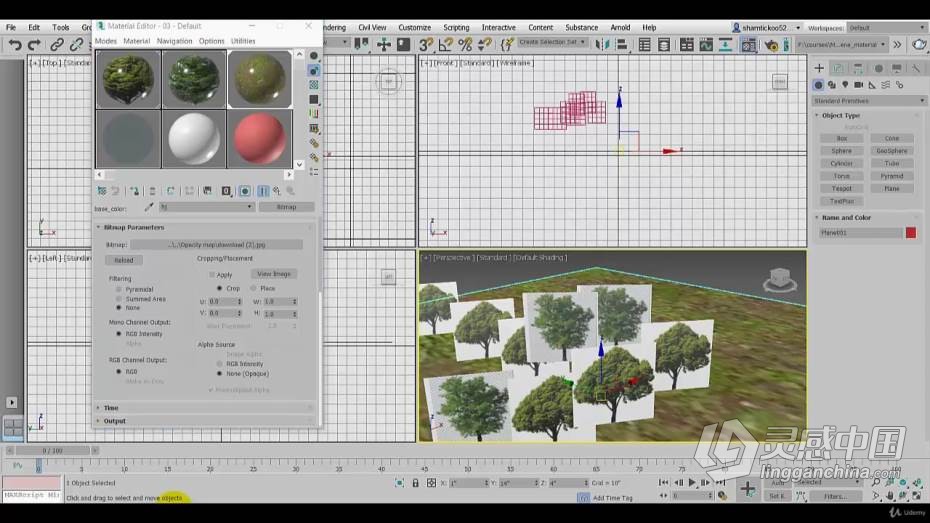The image size is (930, 523).
Task: Click the Undo arrow in main toolbar
Action: pos(15,44)
